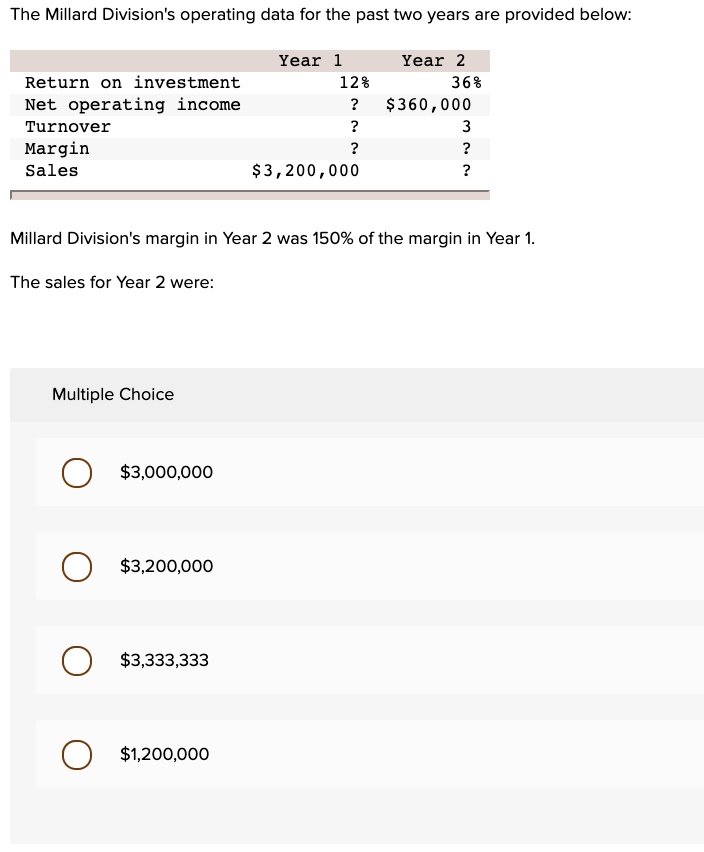
Task: Click the $3,200,000 sales figure in the table
Action: [304, 170]
